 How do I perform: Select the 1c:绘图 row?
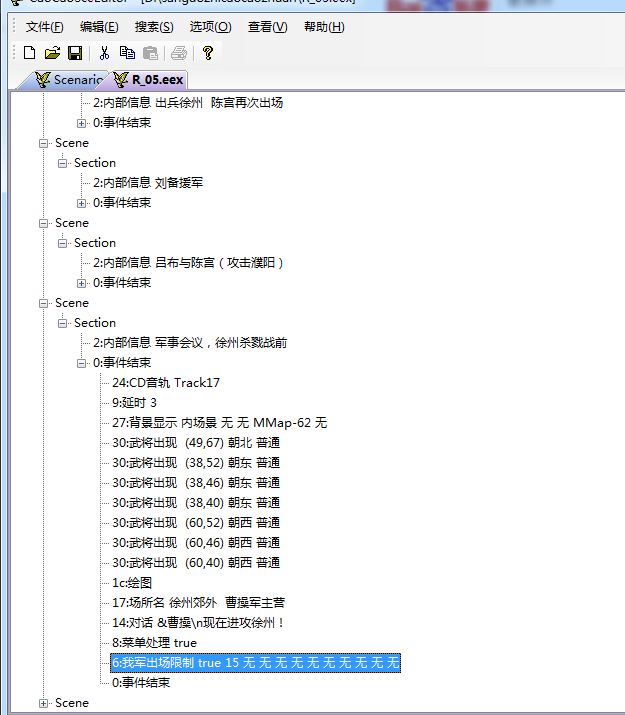tap(132, 583)
